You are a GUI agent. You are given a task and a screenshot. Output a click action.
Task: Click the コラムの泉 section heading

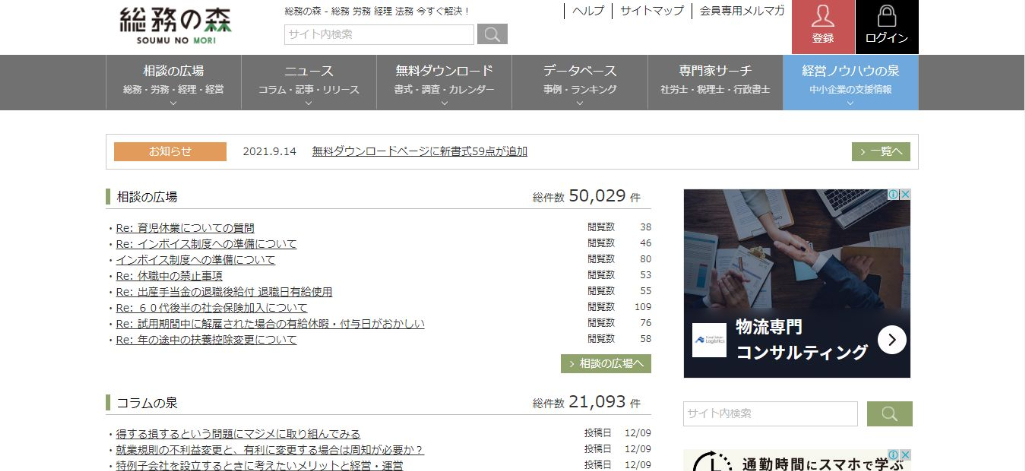click(x=146, y=402)
